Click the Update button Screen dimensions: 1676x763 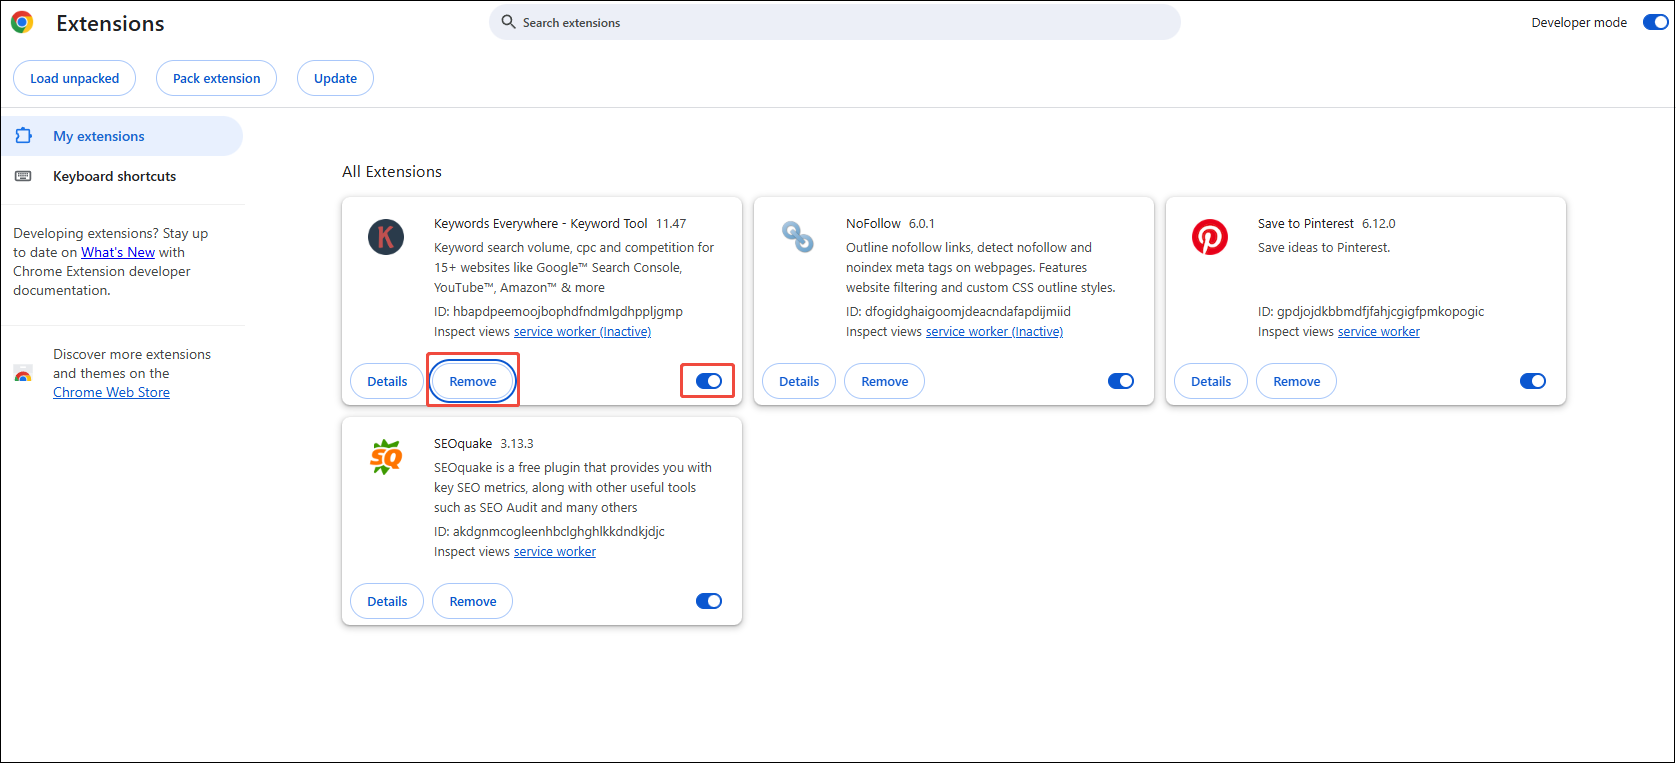335,78
